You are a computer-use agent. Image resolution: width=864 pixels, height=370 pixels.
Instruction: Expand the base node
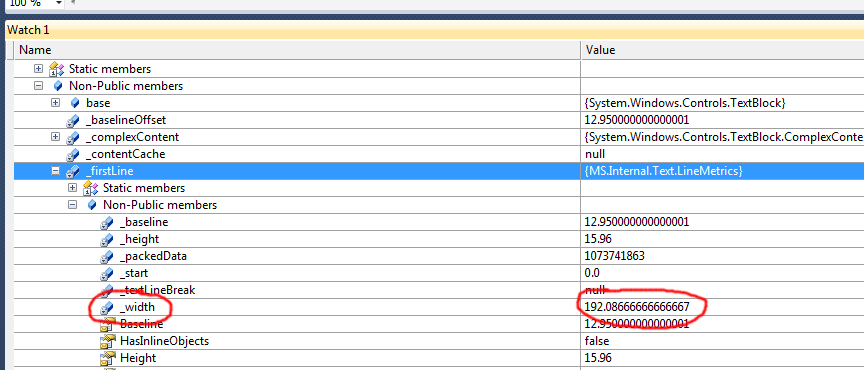point(55,103)
